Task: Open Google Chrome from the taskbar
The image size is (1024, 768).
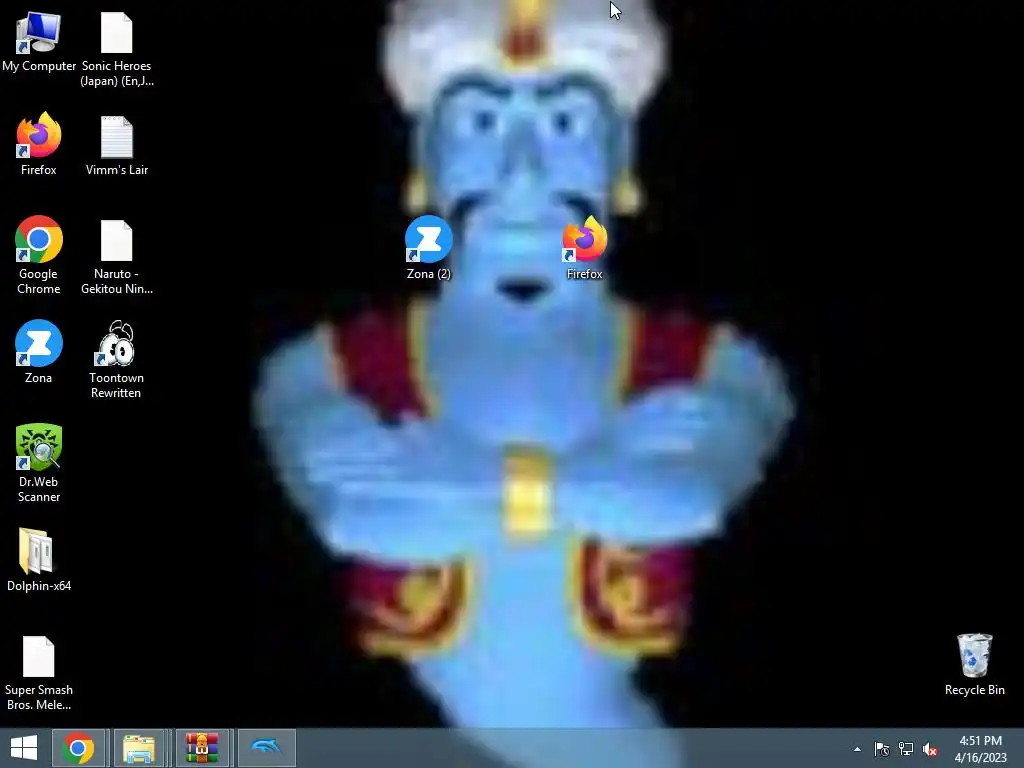Action: coord(78,748)
